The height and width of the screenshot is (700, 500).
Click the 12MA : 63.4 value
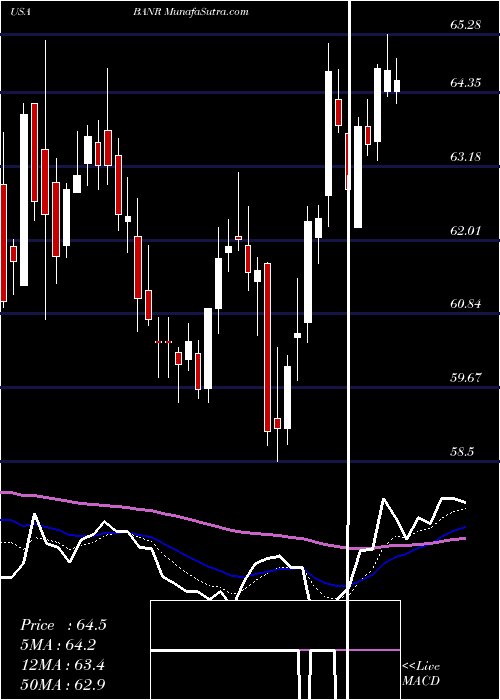pyautogui.click(x=62, y=665)
